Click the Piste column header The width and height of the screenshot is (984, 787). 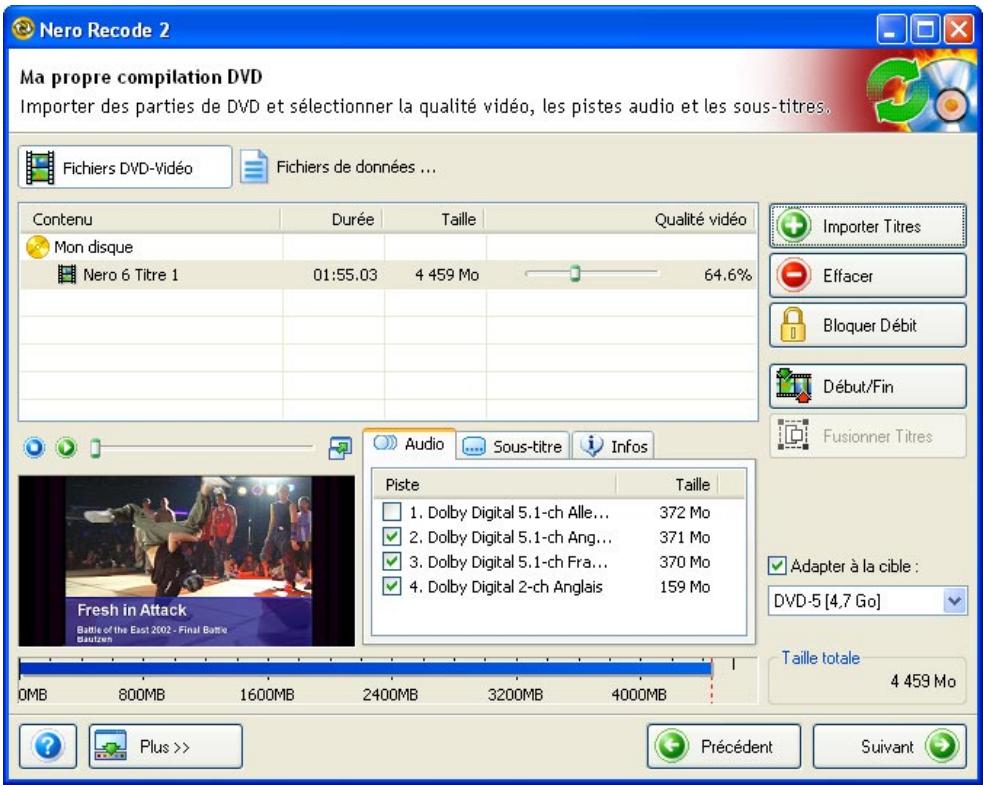pos(495,485)
